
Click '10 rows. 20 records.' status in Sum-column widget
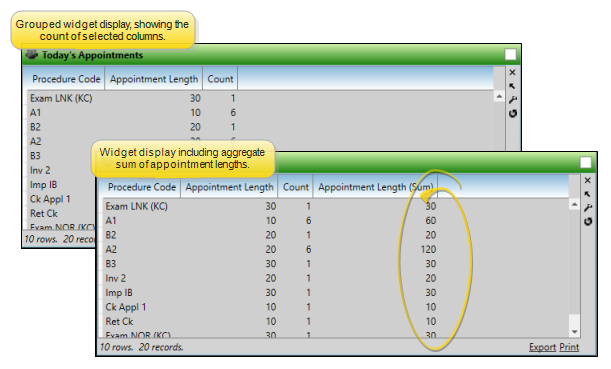pyautogui.click(x=141, y=347)
